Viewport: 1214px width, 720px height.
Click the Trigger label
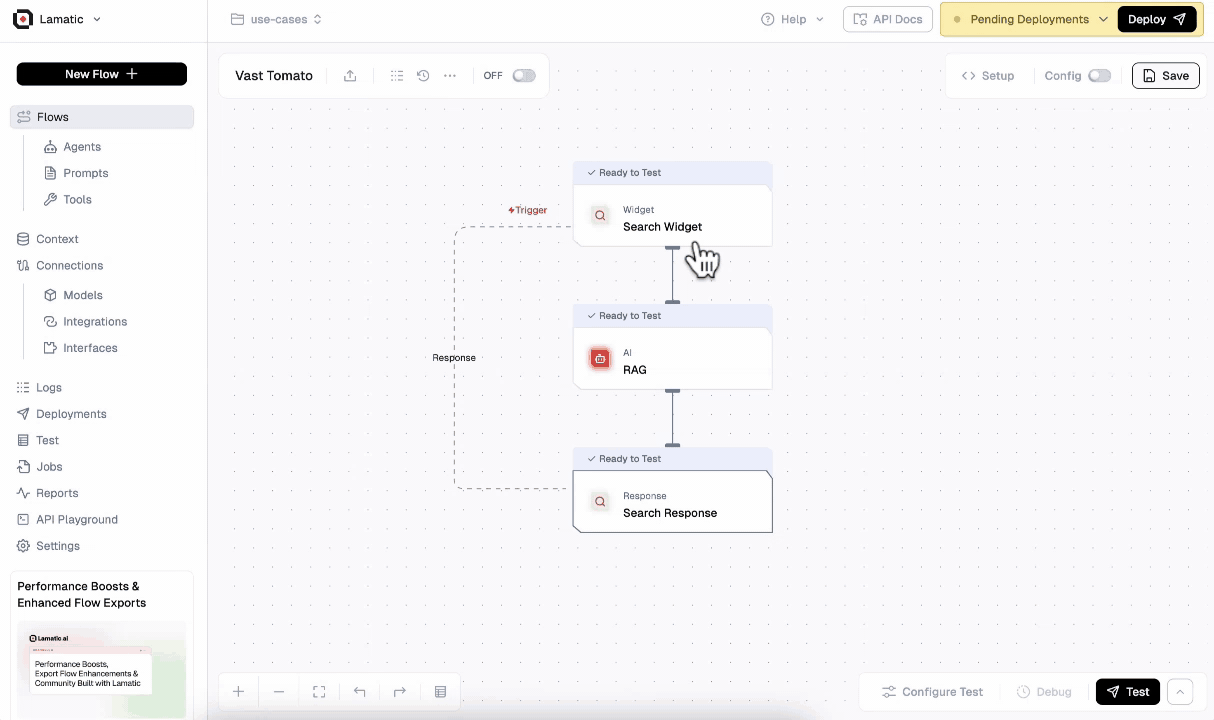click(528, 211)
